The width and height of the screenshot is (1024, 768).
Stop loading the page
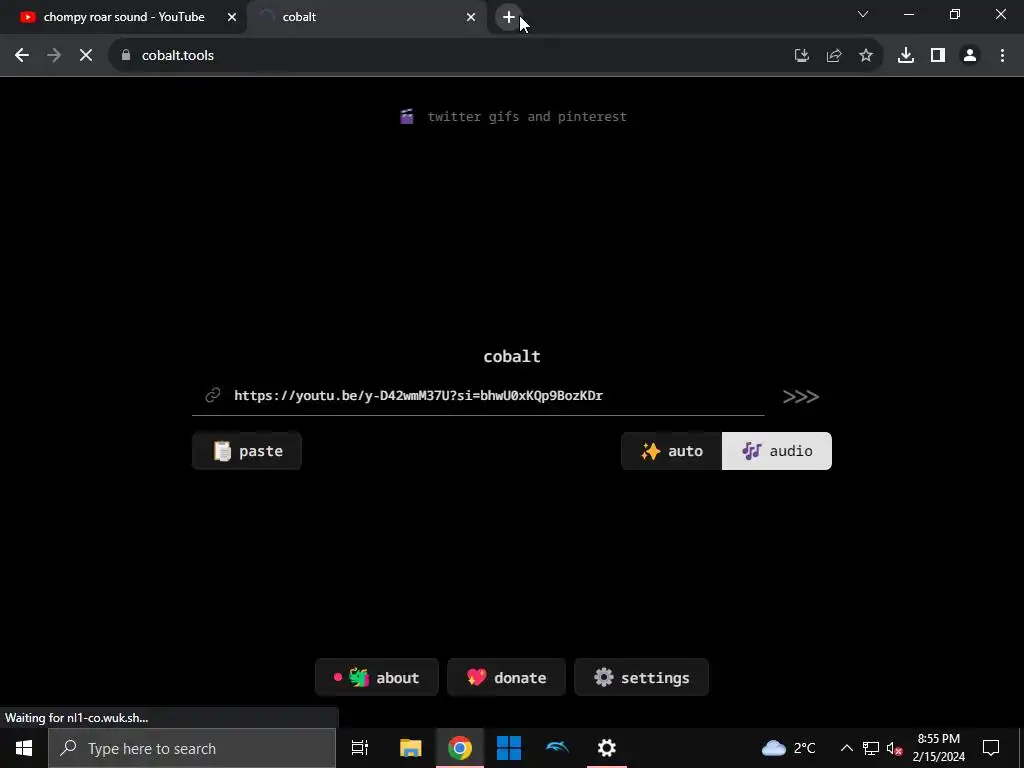pyautogui.click(x=86, y=56)
